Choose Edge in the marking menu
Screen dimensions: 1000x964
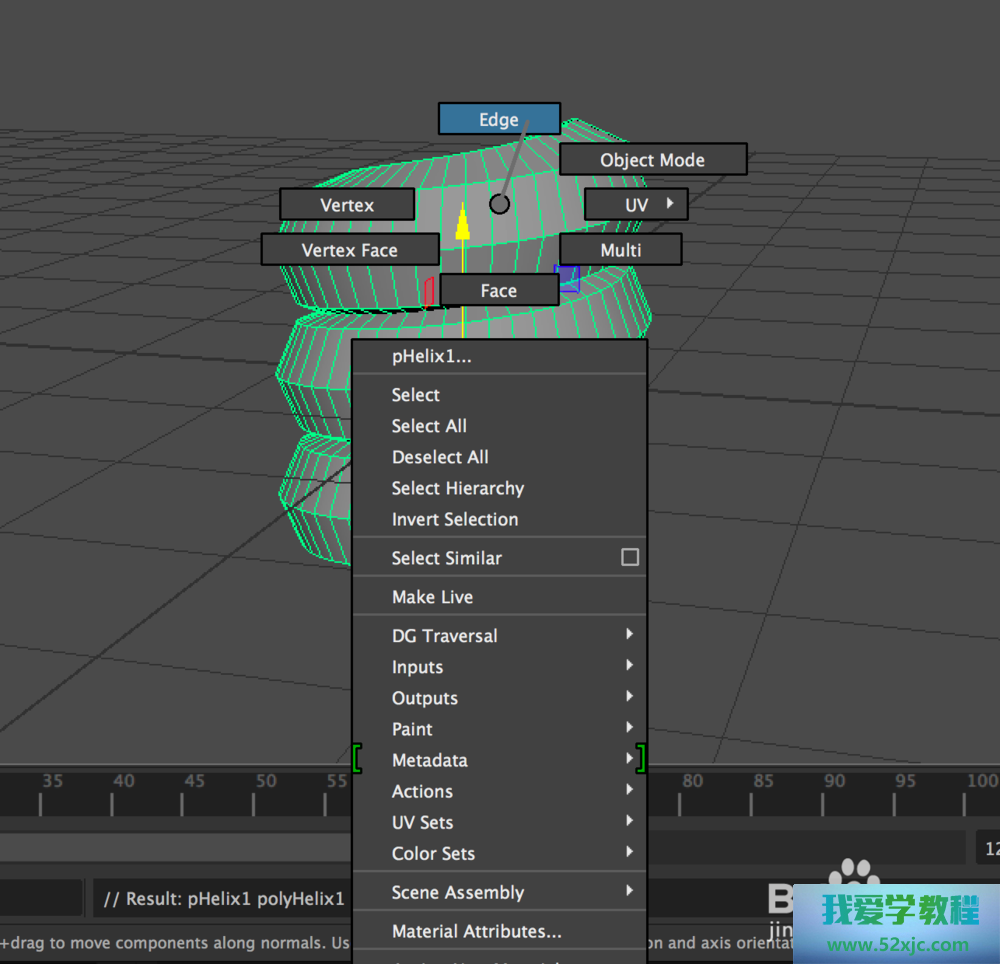point(498,120)
